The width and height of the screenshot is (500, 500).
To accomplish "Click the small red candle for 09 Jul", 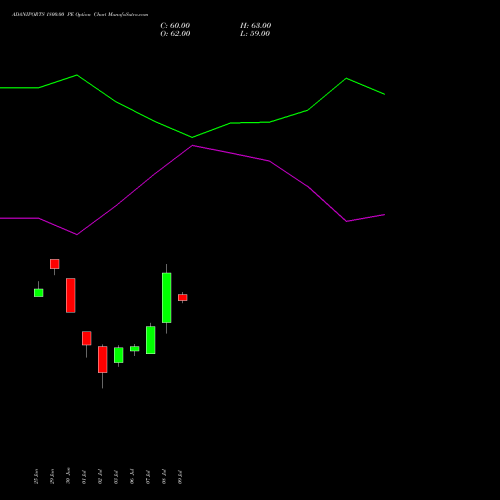I will (183, 297).
